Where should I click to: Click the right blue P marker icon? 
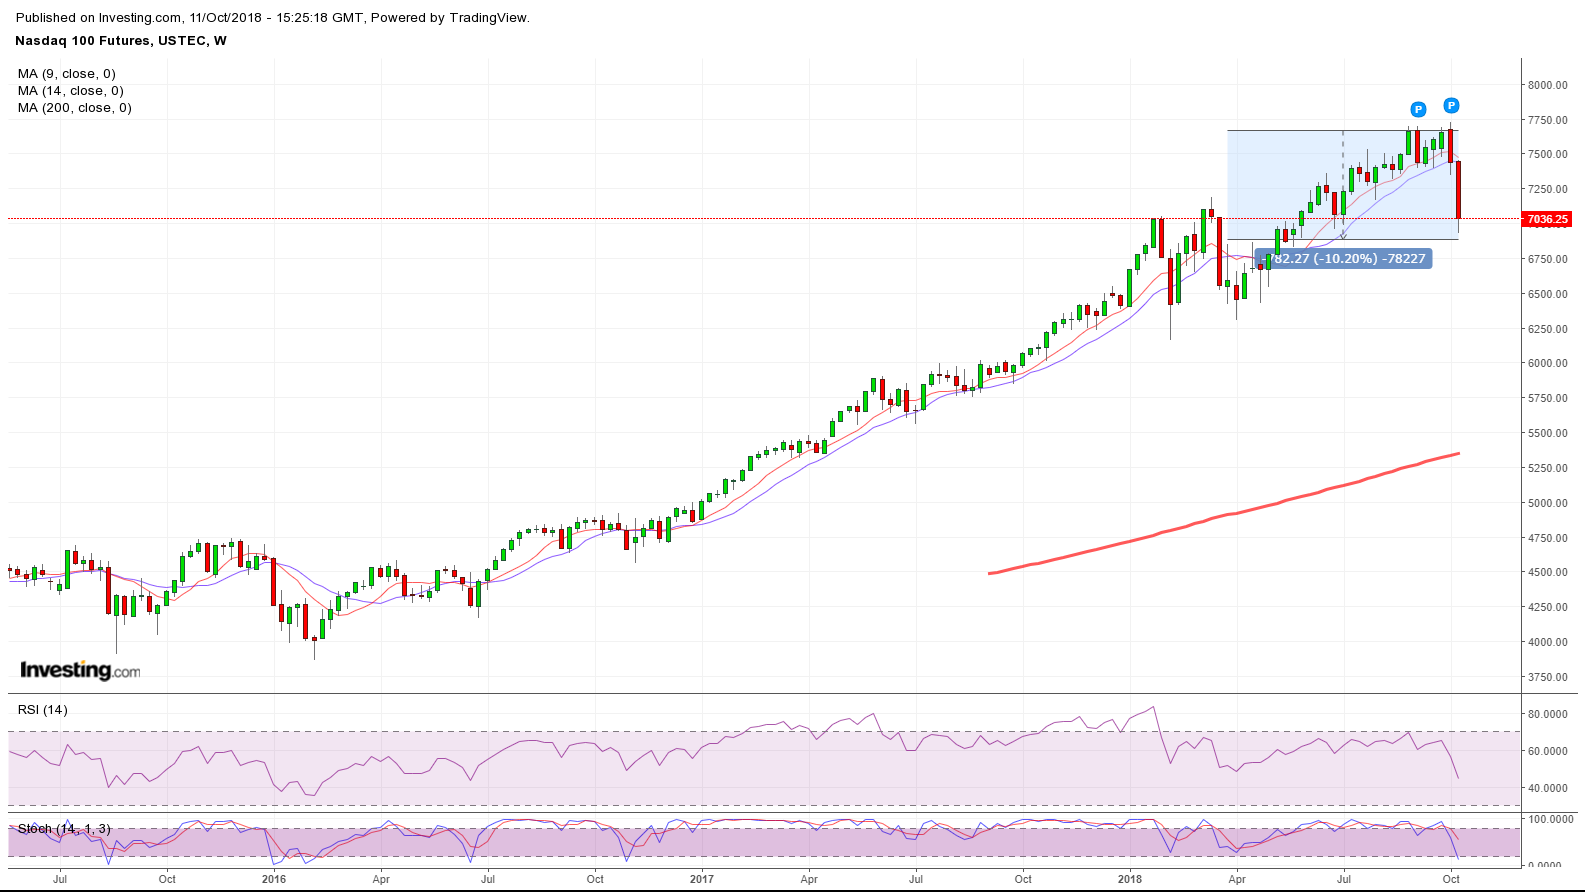coord(1451,105)
